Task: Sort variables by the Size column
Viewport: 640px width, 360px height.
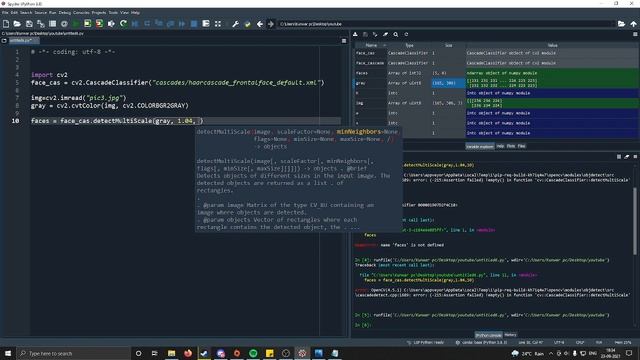Action: tap(449, 45)
